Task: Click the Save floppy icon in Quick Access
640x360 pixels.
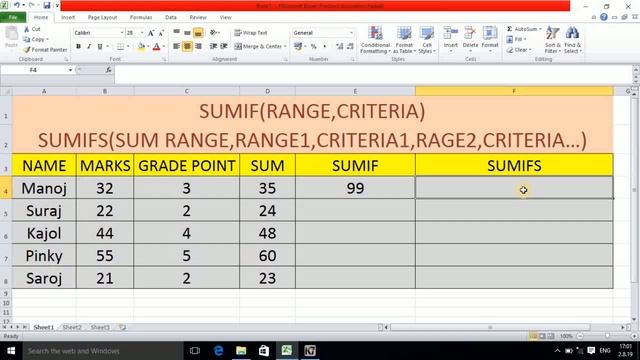Action: tap(47, 5)
